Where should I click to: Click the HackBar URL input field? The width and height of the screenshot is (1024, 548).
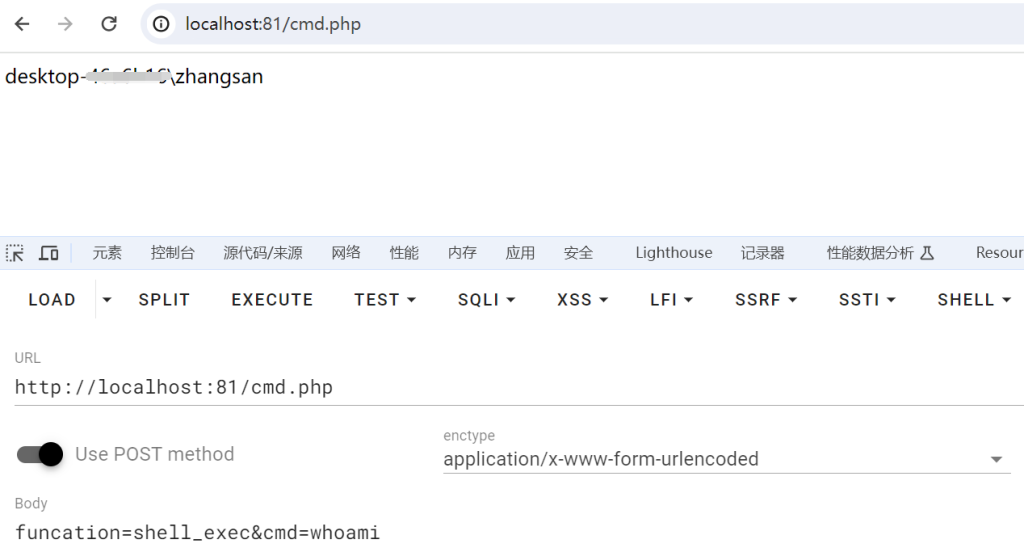point(519,387)
